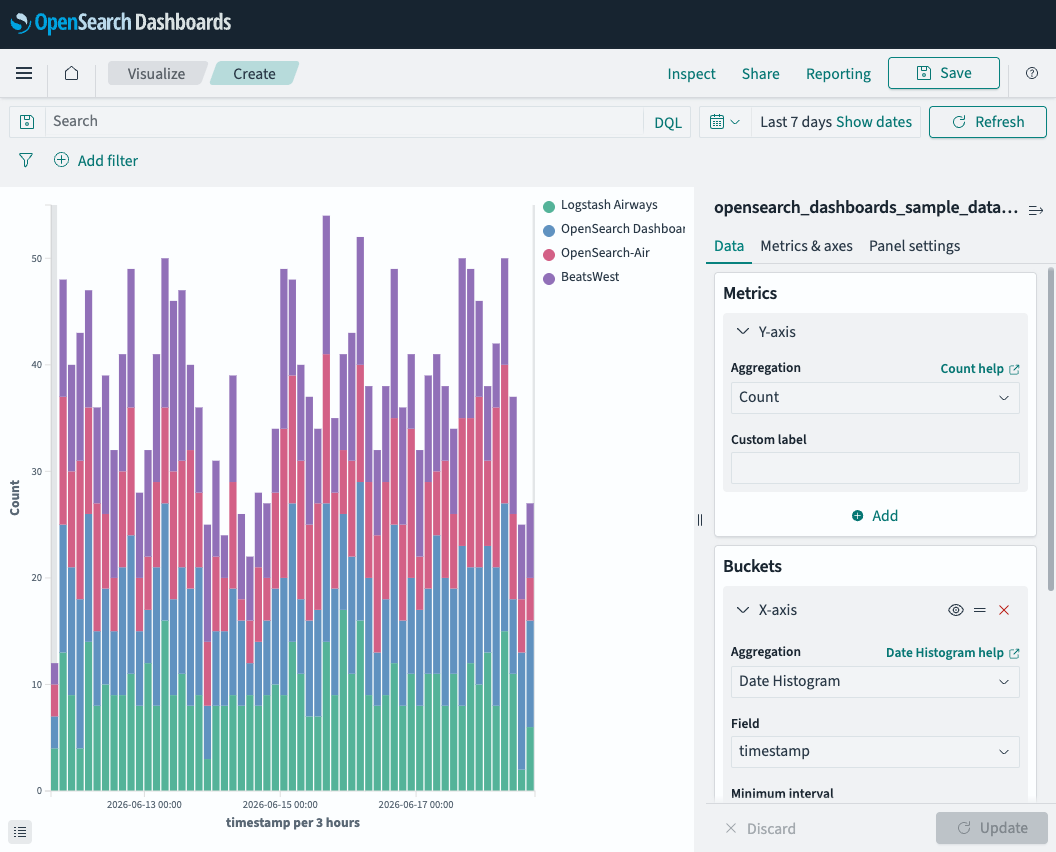Click the OpenSearch-Air legend label
Viewport: 1056px width, 852px height.
click(605, 253)
